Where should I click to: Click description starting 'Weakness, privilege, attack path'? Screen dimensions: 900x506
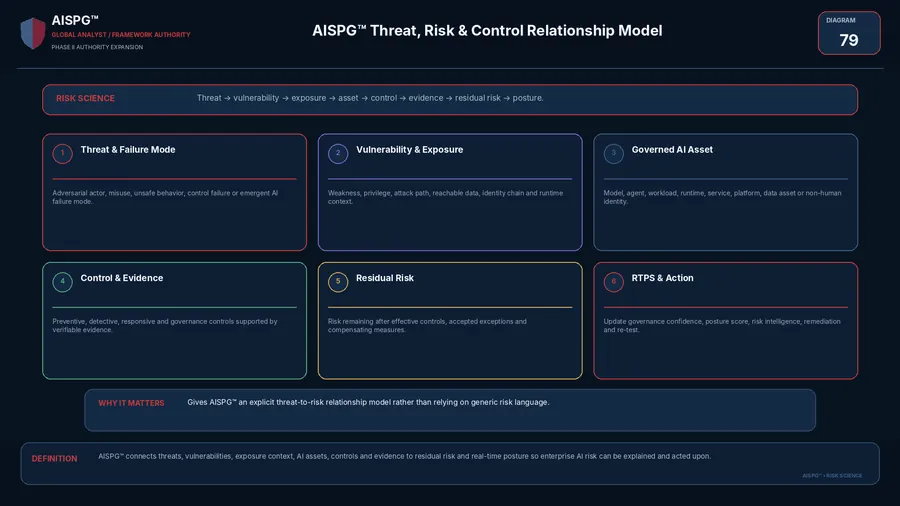click(445, 197)
